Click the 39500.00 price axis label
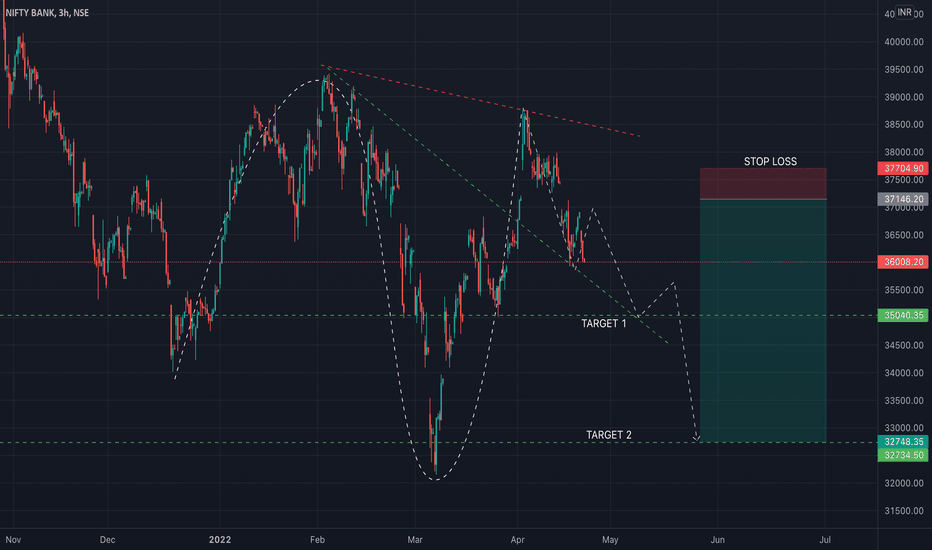This screenshot has width=932, height=550. click(903, 70)
